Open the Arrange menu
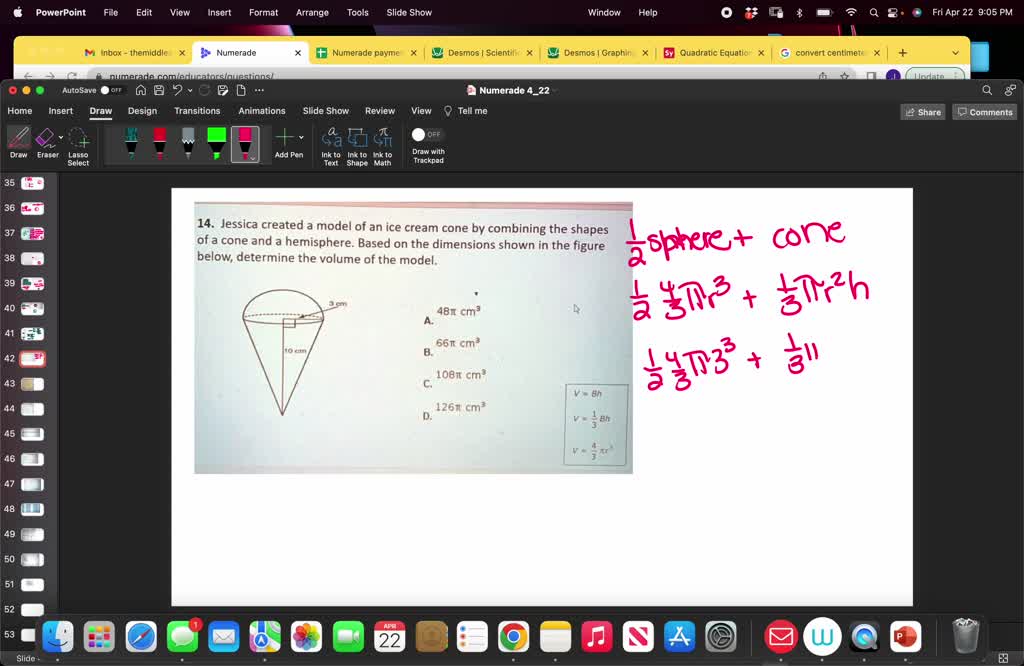Image resolution: width=1024 pixels, height=666 pixels. pyautogui.click(x=311, y=12)
